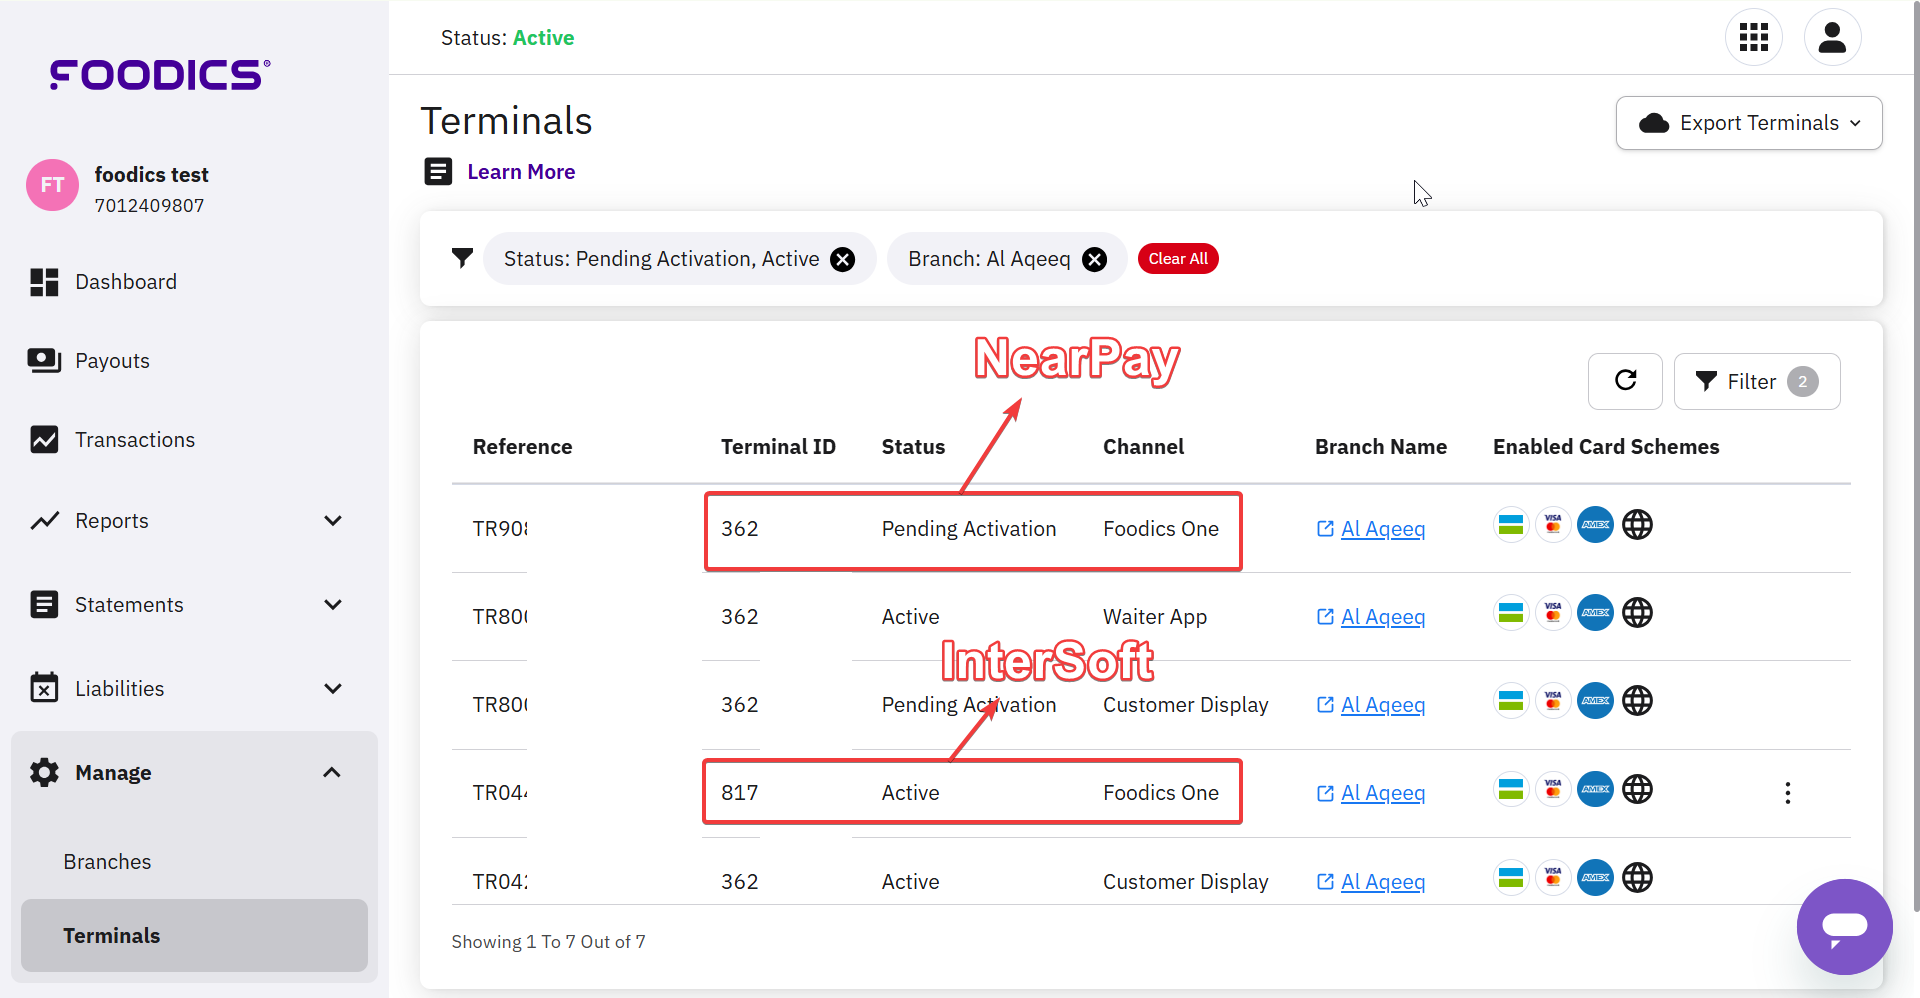Screen dimensions: 1920x998
Task: Open Branches under Manage
Action: pos(107,862)
